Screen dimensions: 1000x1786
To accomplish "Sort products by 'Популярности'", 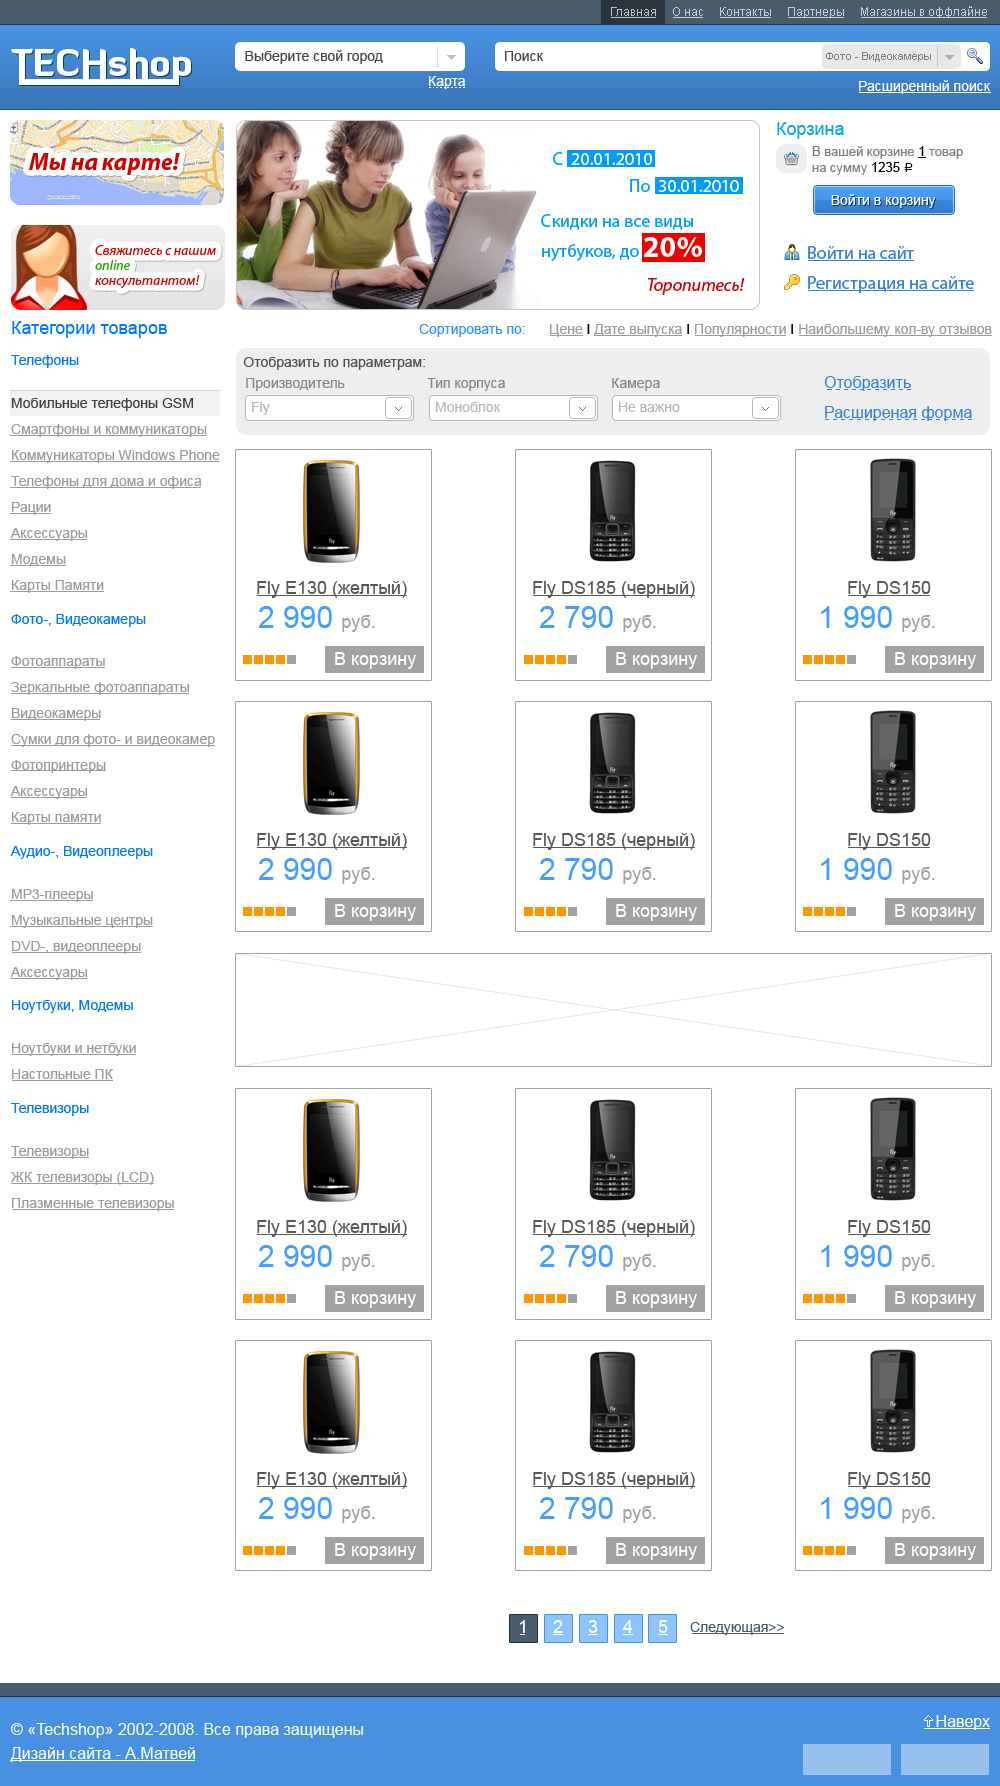I will [740, 329].
